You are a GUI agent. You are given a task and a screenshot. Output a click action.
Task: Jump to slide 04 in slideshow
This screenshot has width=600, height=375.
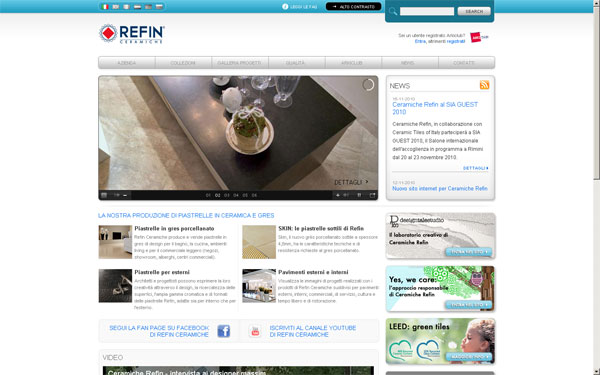236,195
